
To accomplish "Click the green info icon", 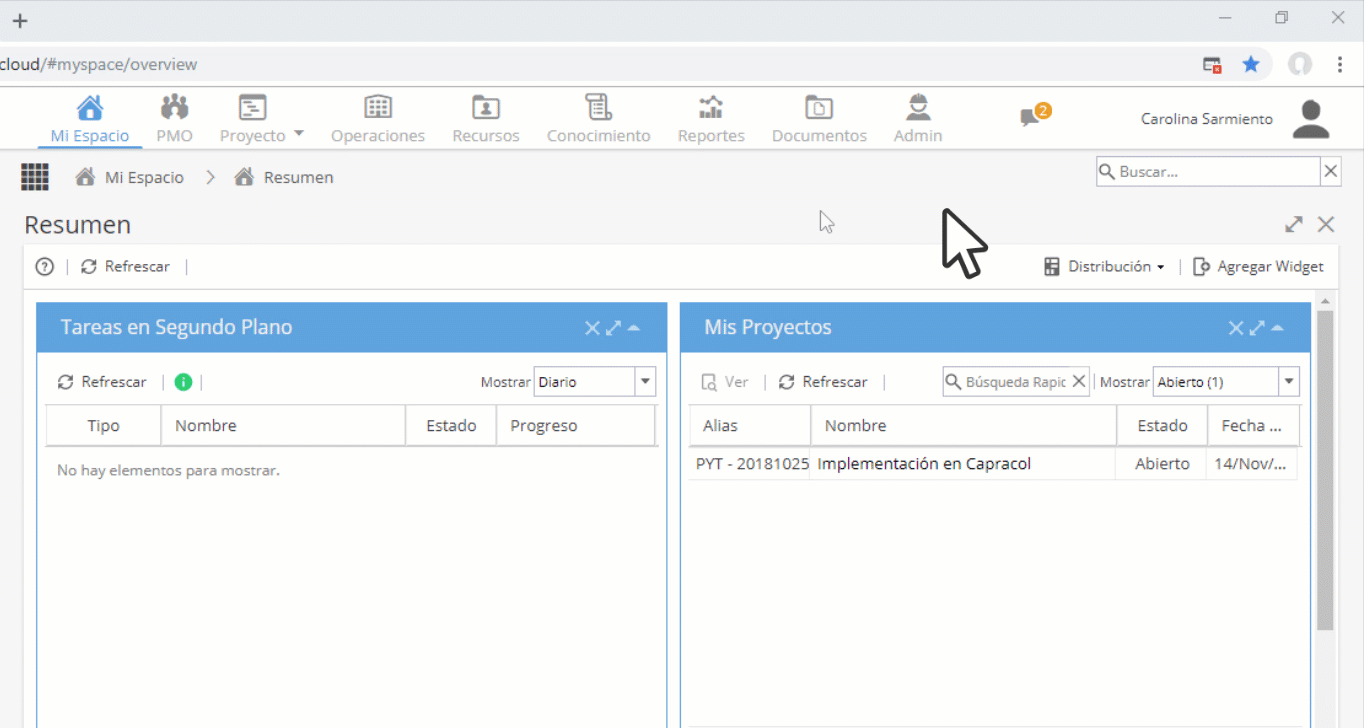I will [x=183, y=382].
